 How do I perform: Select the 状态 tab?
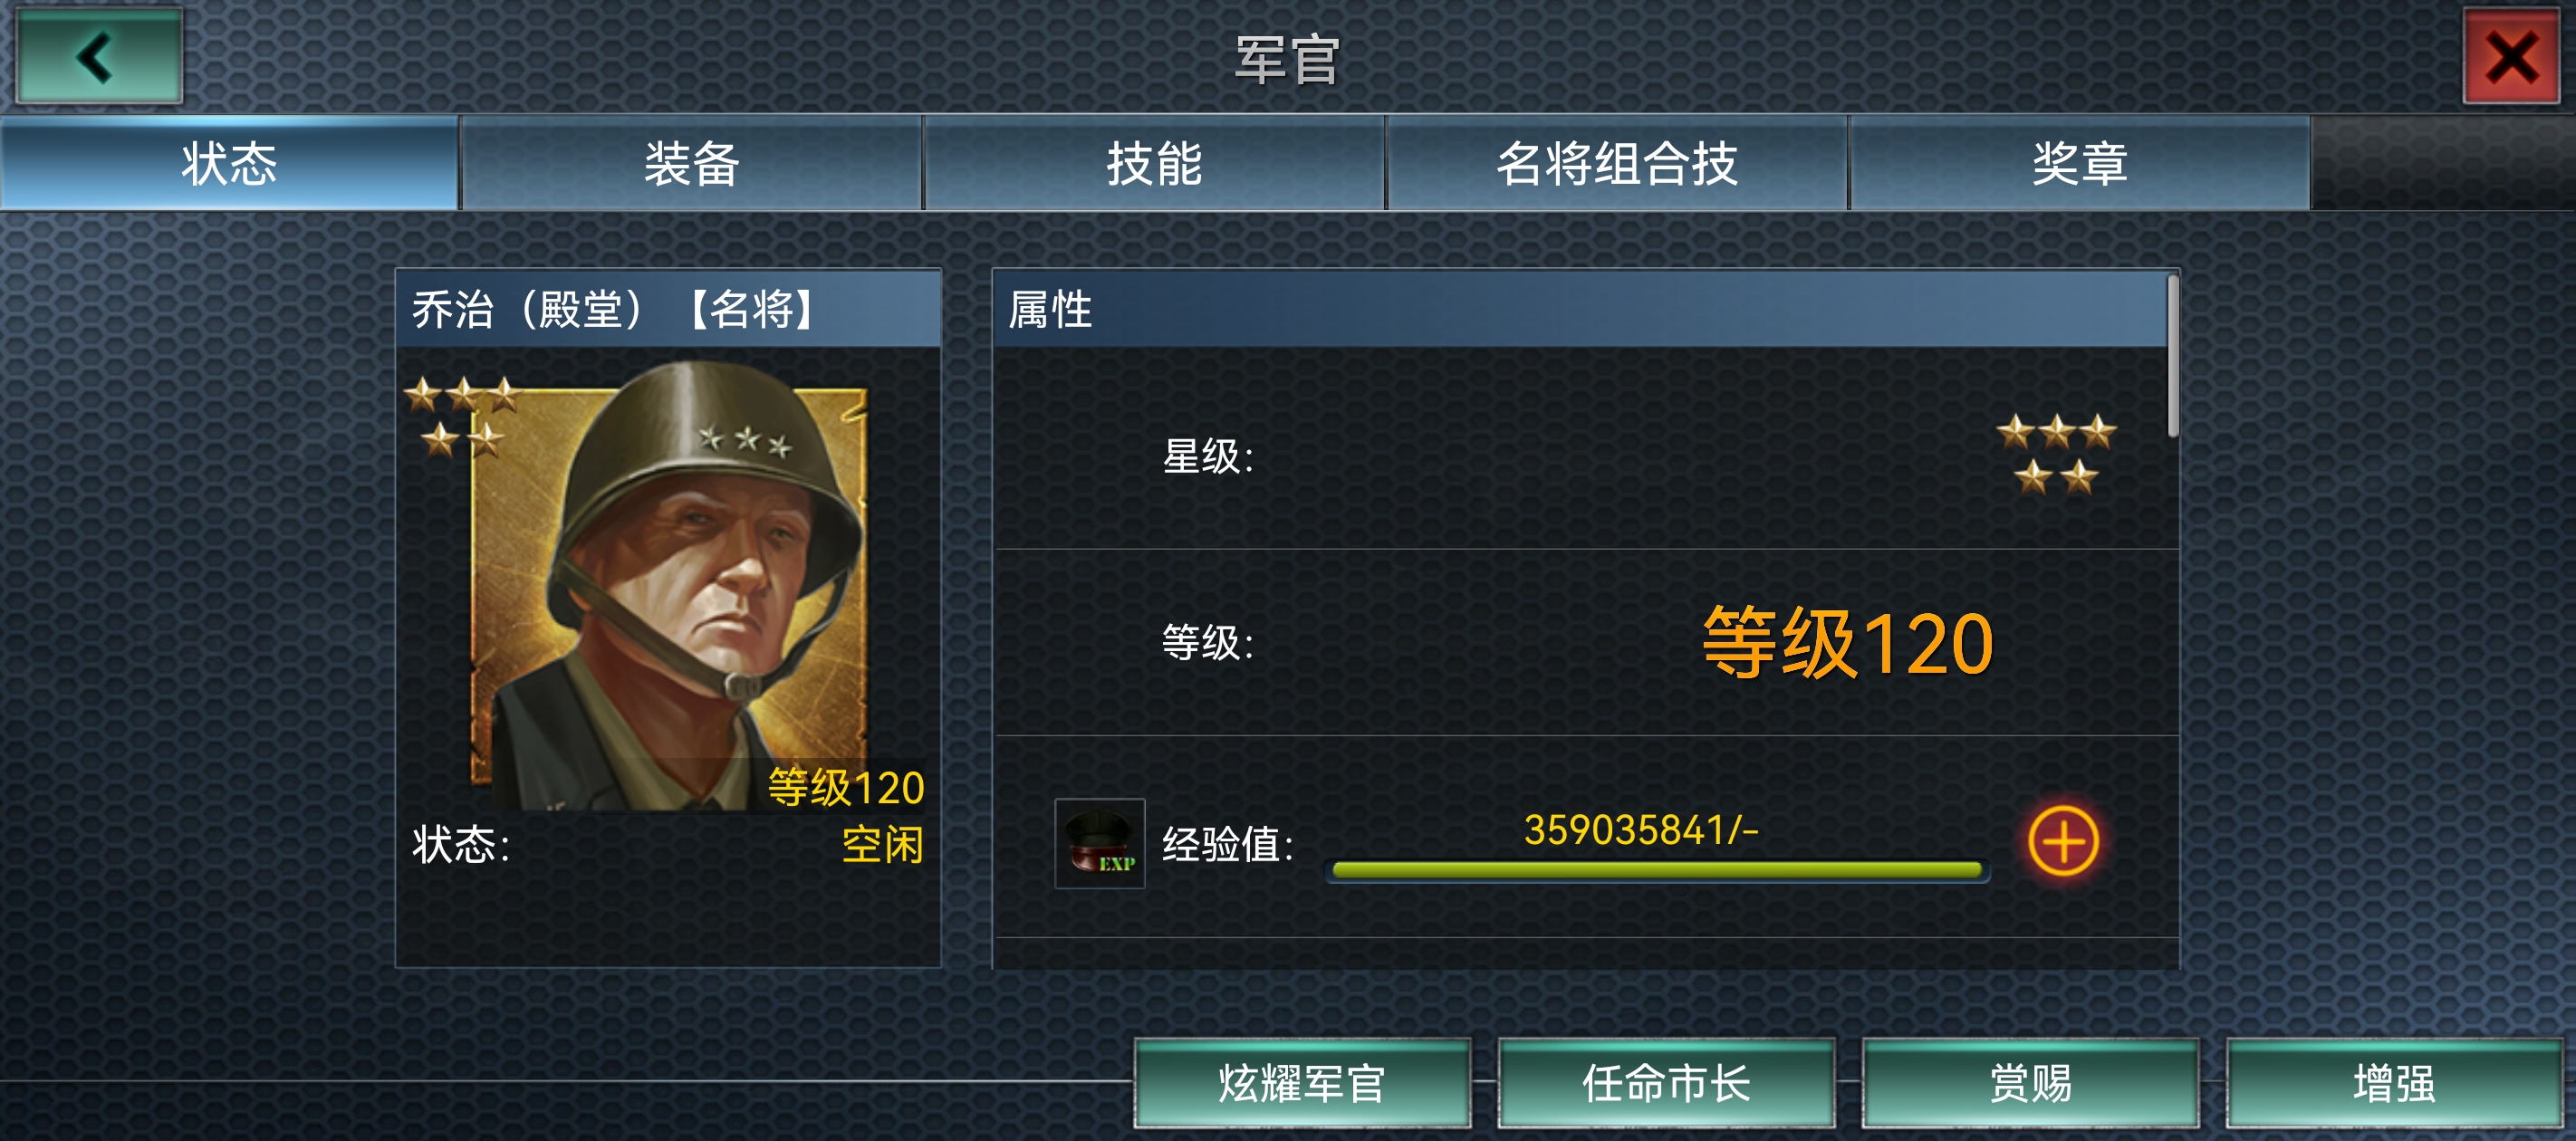[229, 163]
